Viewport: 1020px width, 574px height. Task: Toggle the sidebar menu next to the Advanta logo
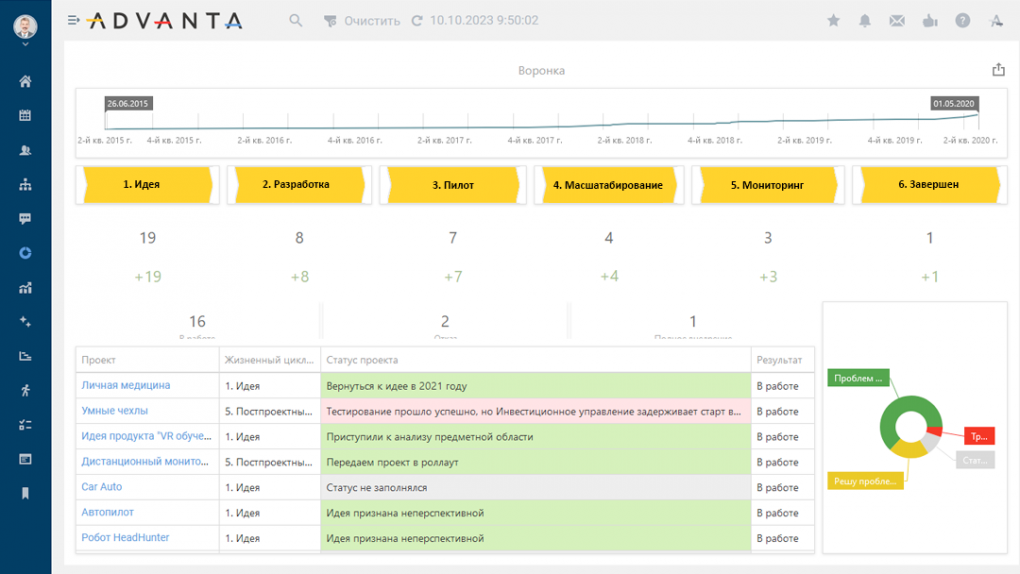tap(73, 21)
